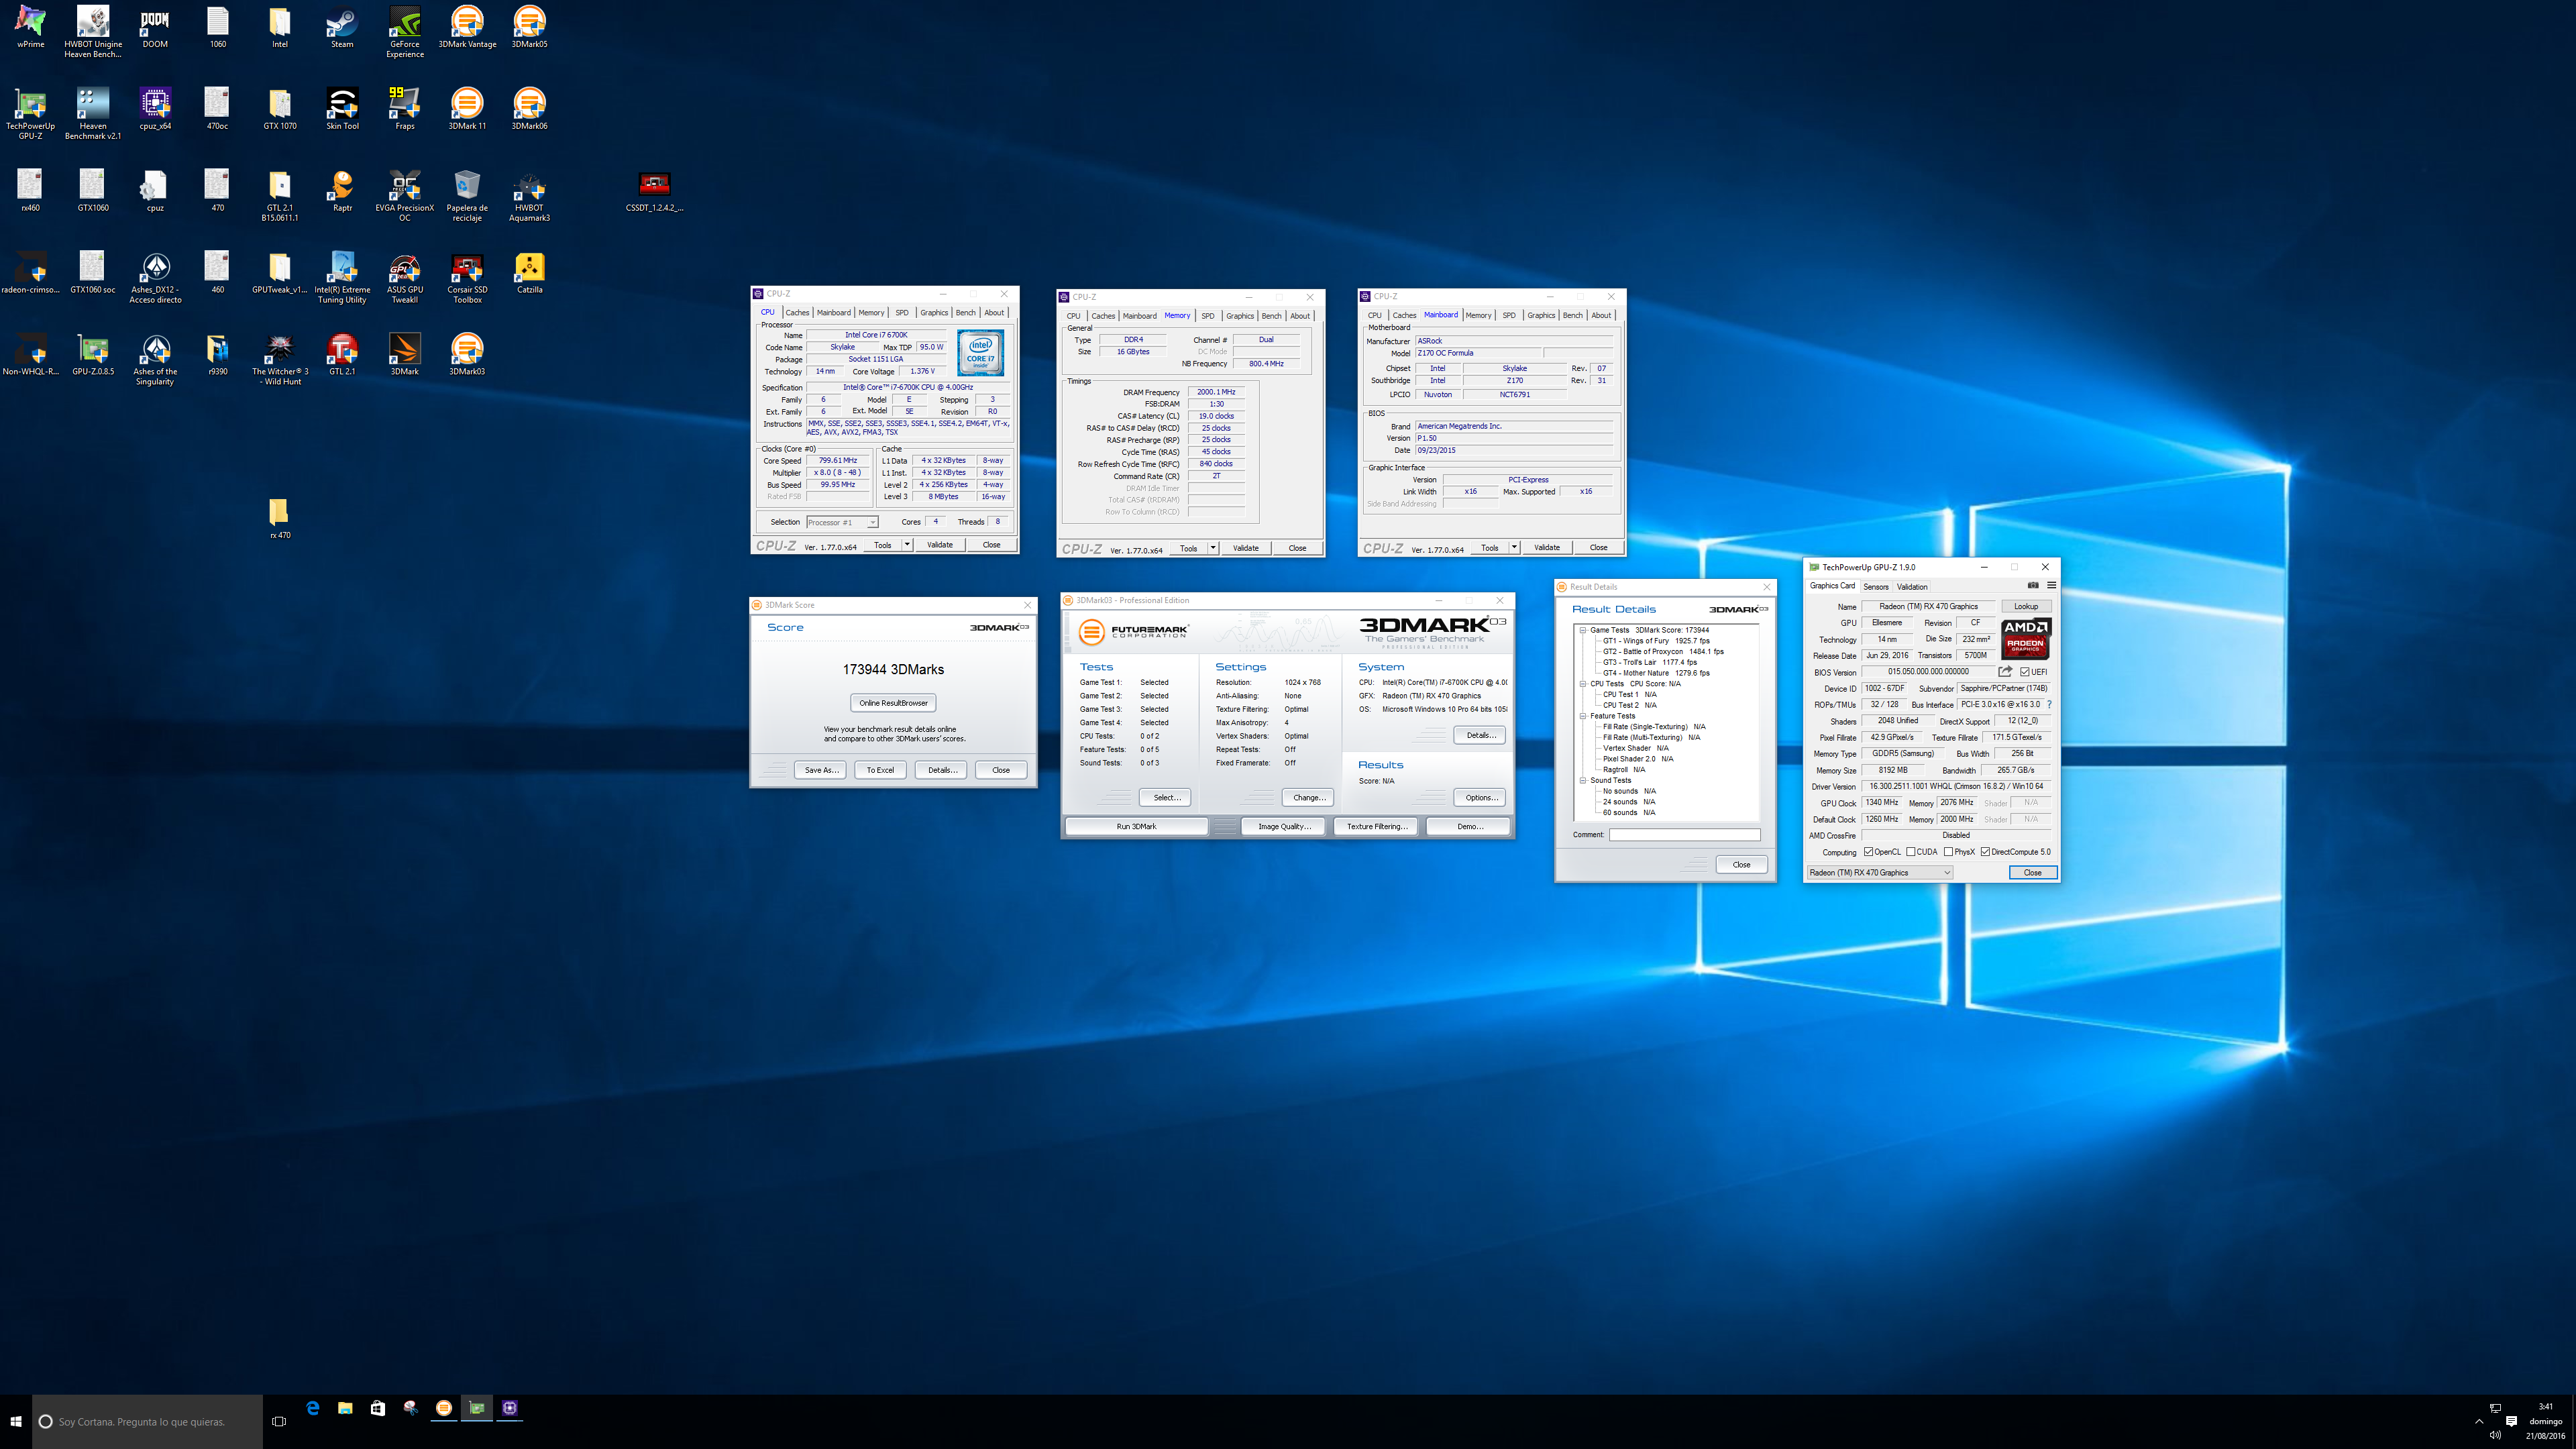2576x1449 pixels.
Task: Toggle the OpenCL checkbox in GPU-Z
Action: (x=1868, y=852)
